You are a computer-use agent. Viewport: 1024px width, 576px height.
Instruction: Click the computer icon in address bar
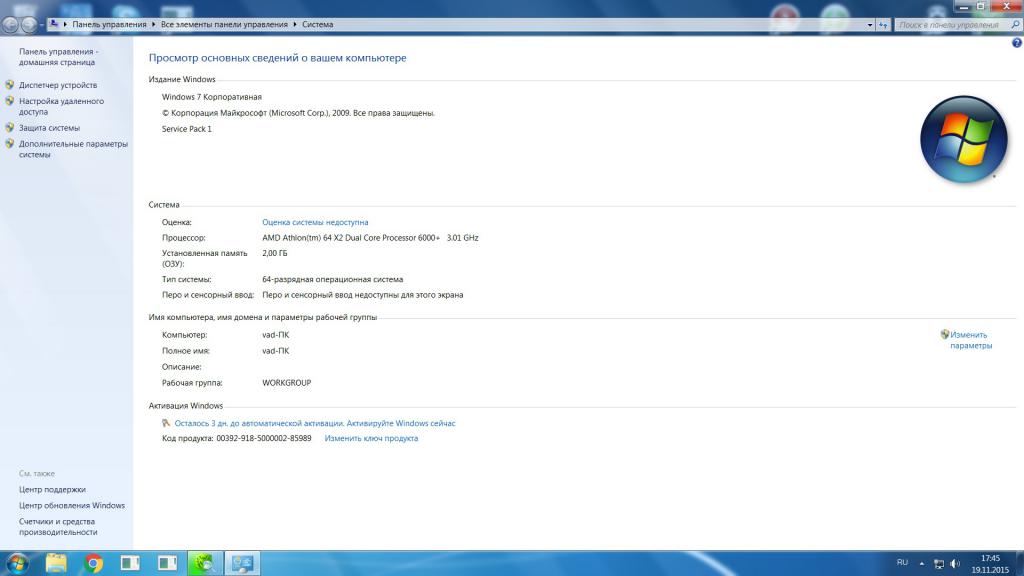54,24
